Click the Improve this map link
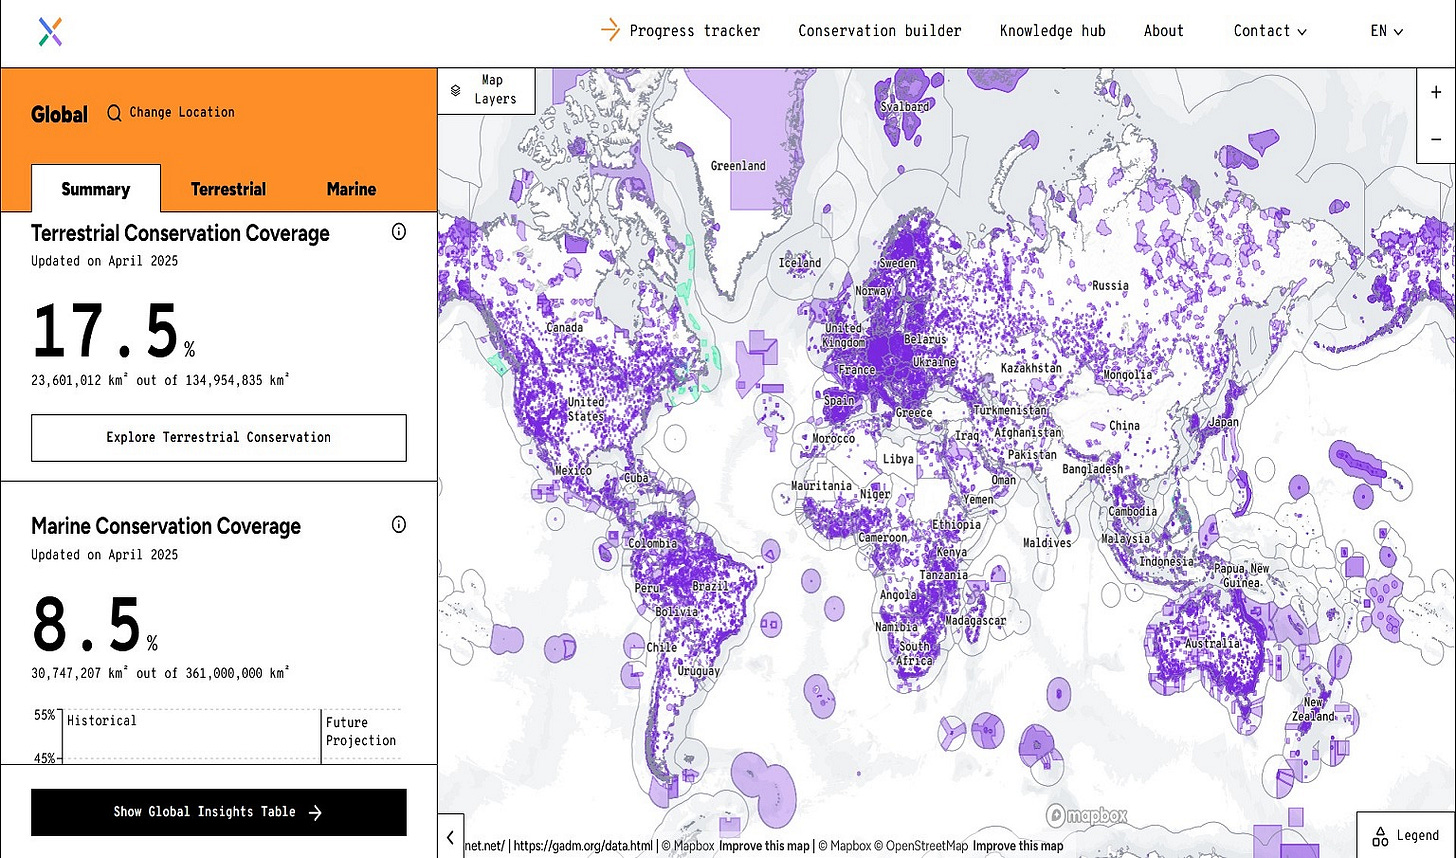 (763, 845)
